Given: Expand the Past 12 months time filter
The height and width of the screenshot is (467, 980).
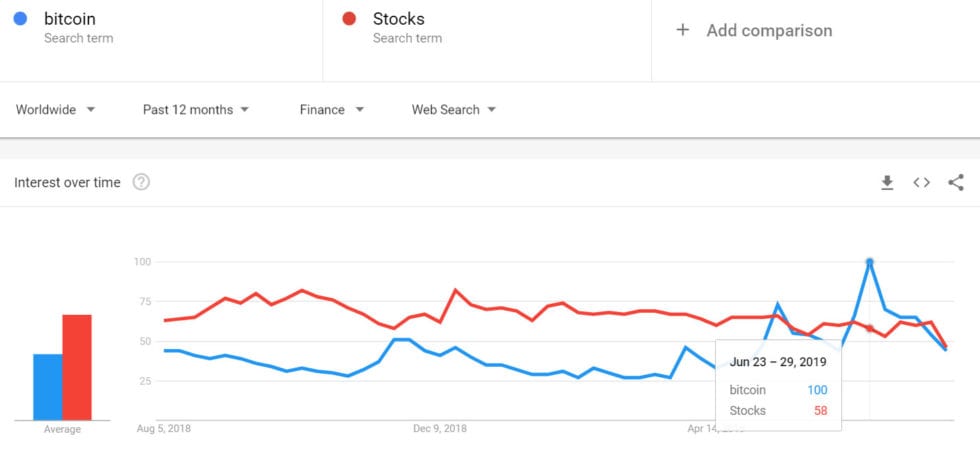Looking at the screenshot, I should click(196, 110).
